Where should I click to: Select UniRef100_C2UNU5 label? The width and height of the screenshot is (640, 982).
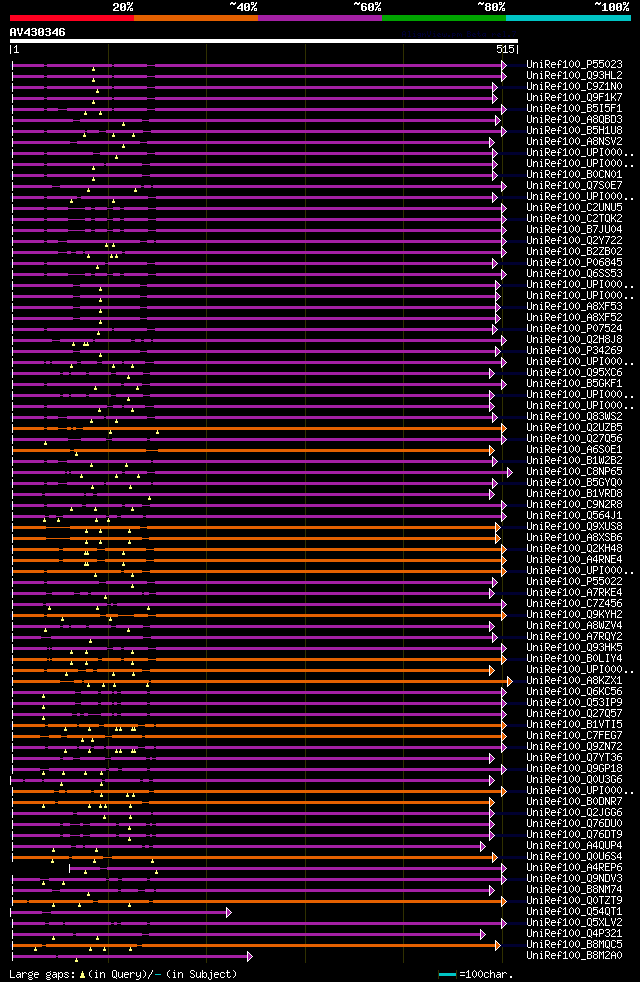point(574,207)
